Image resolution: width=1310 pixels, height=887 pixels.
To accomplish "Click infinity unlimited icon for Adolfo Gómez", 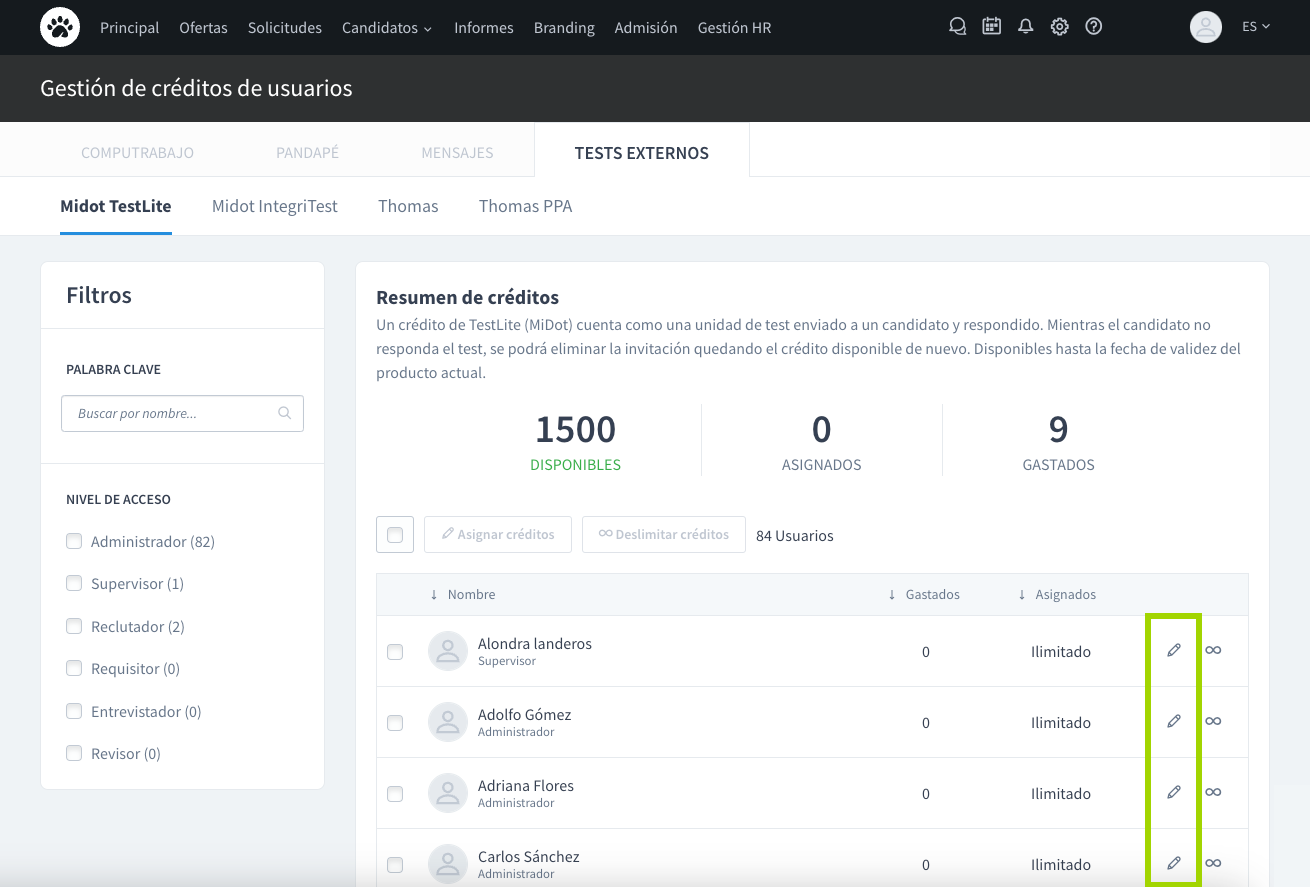I will click(1213, 722).
